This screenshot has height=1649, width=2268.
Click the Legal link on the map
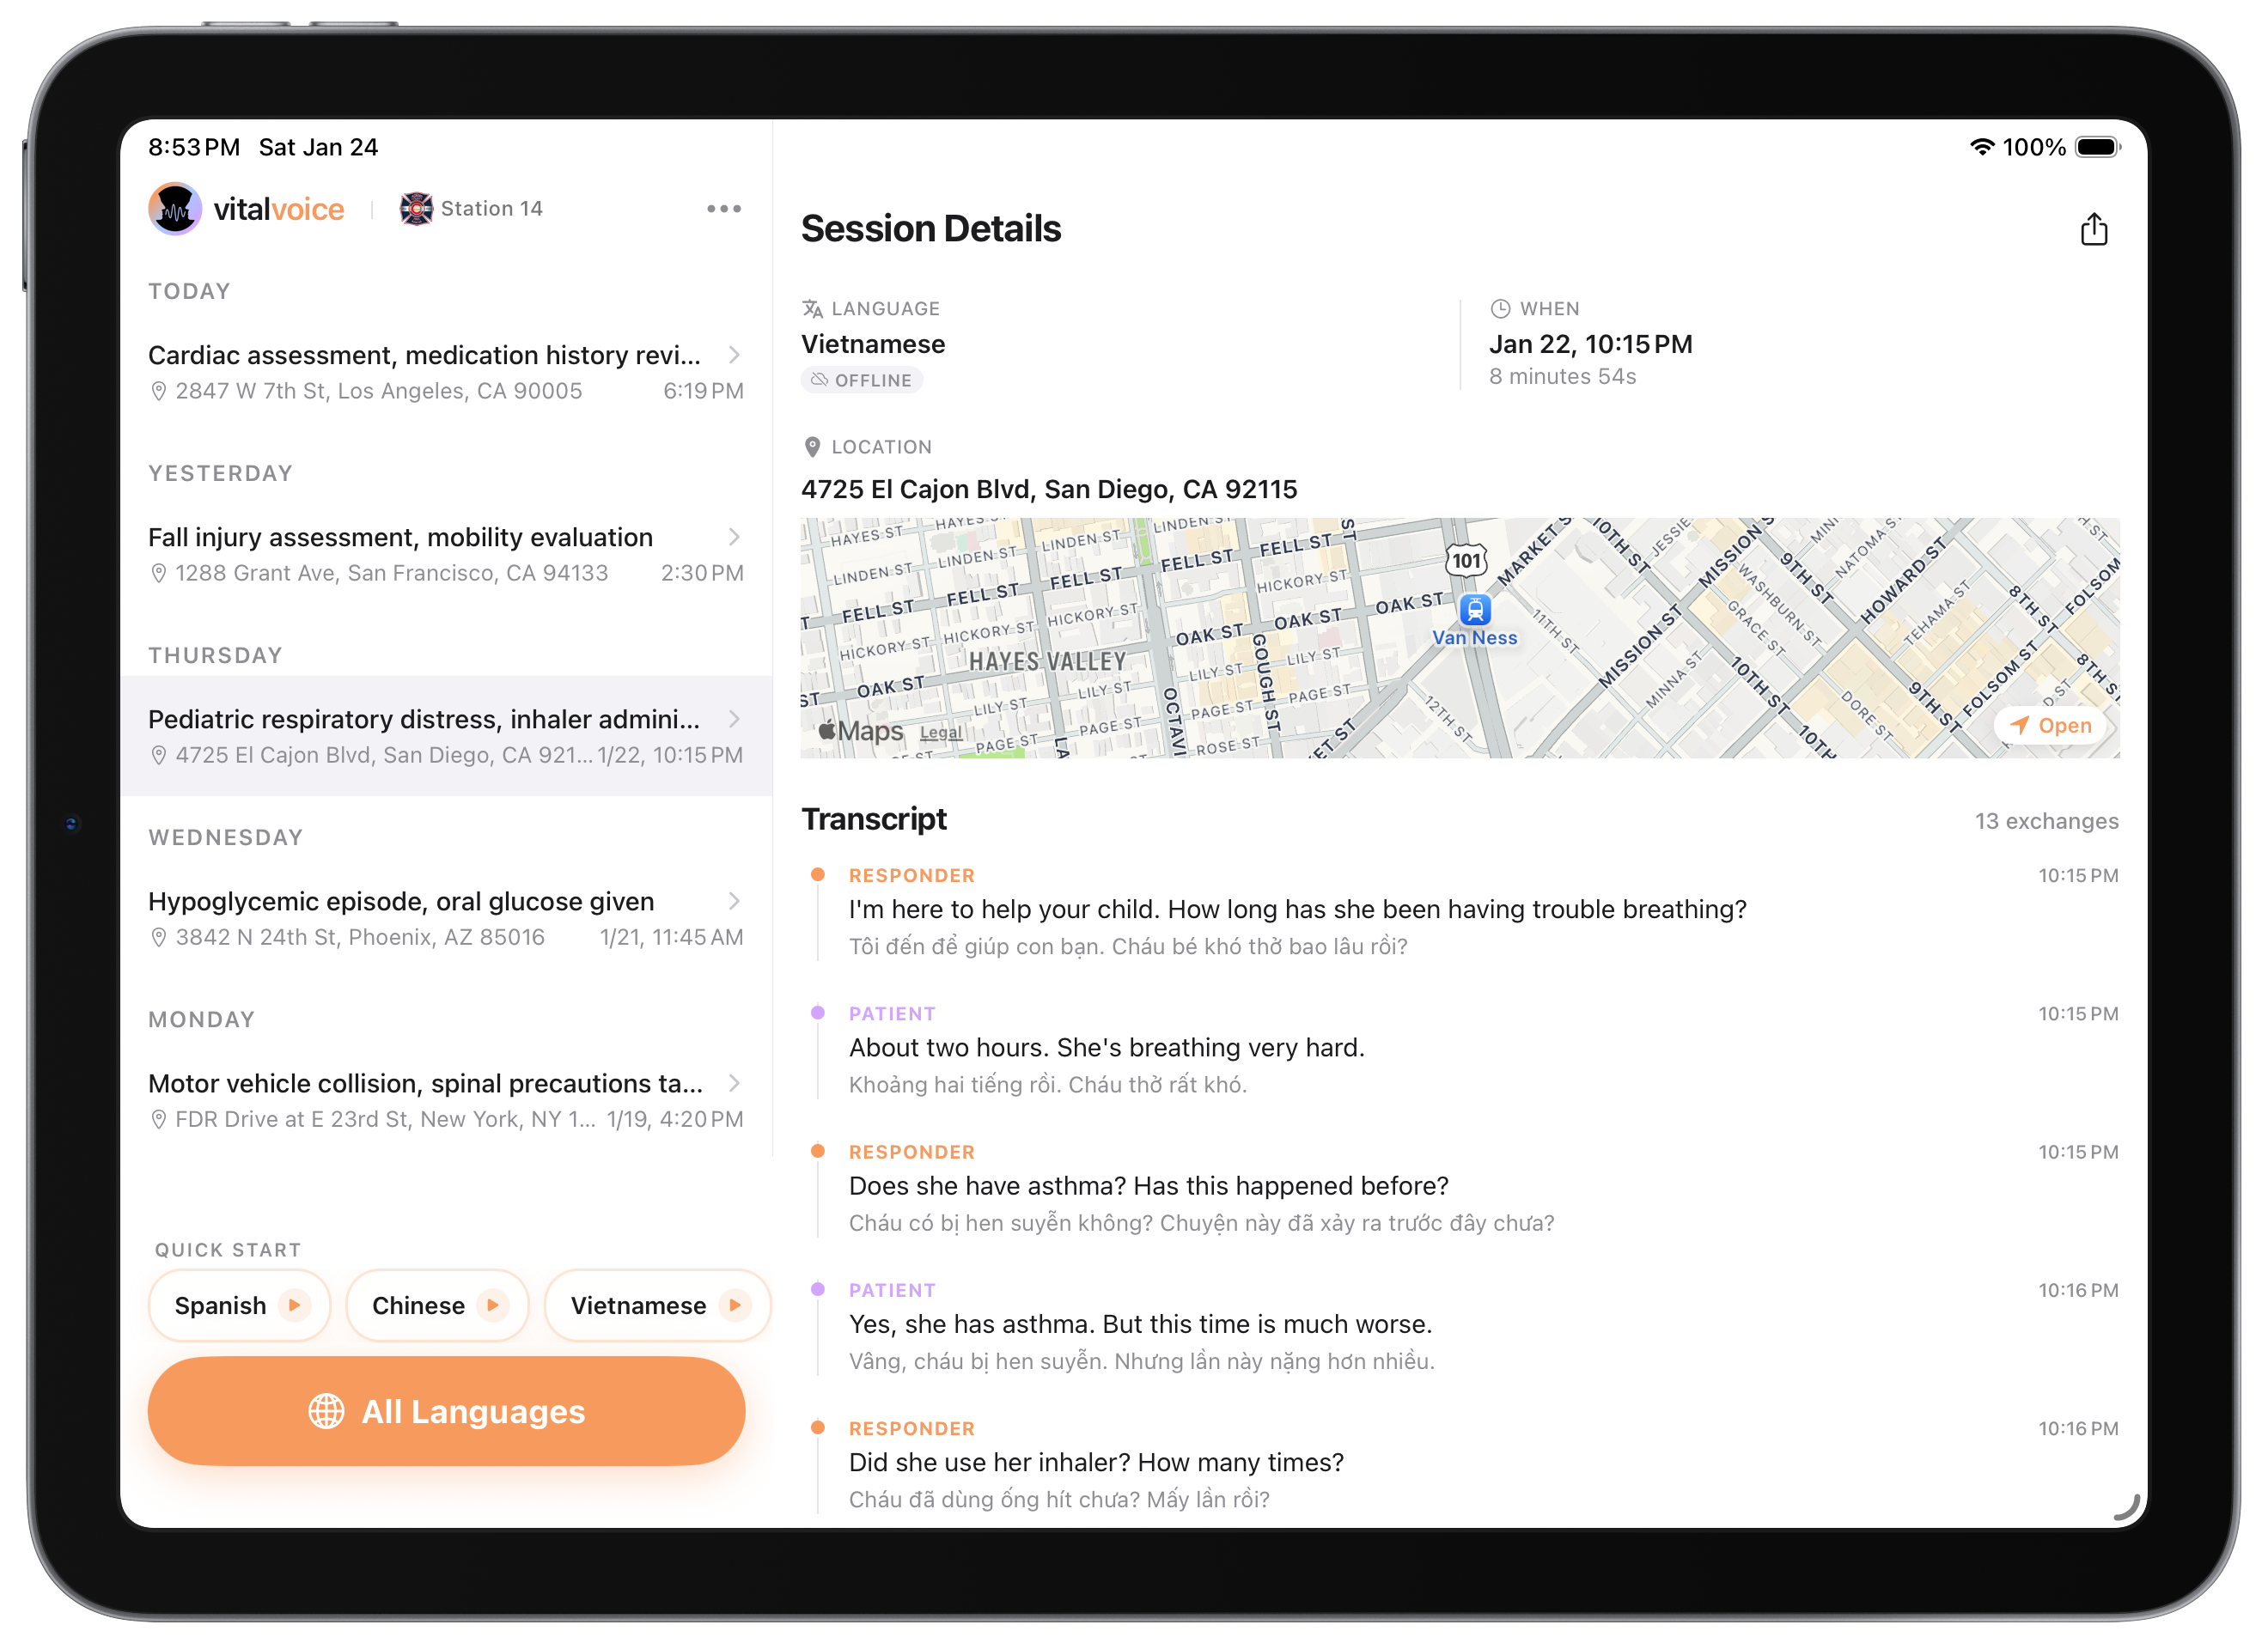tap(940, 731)
